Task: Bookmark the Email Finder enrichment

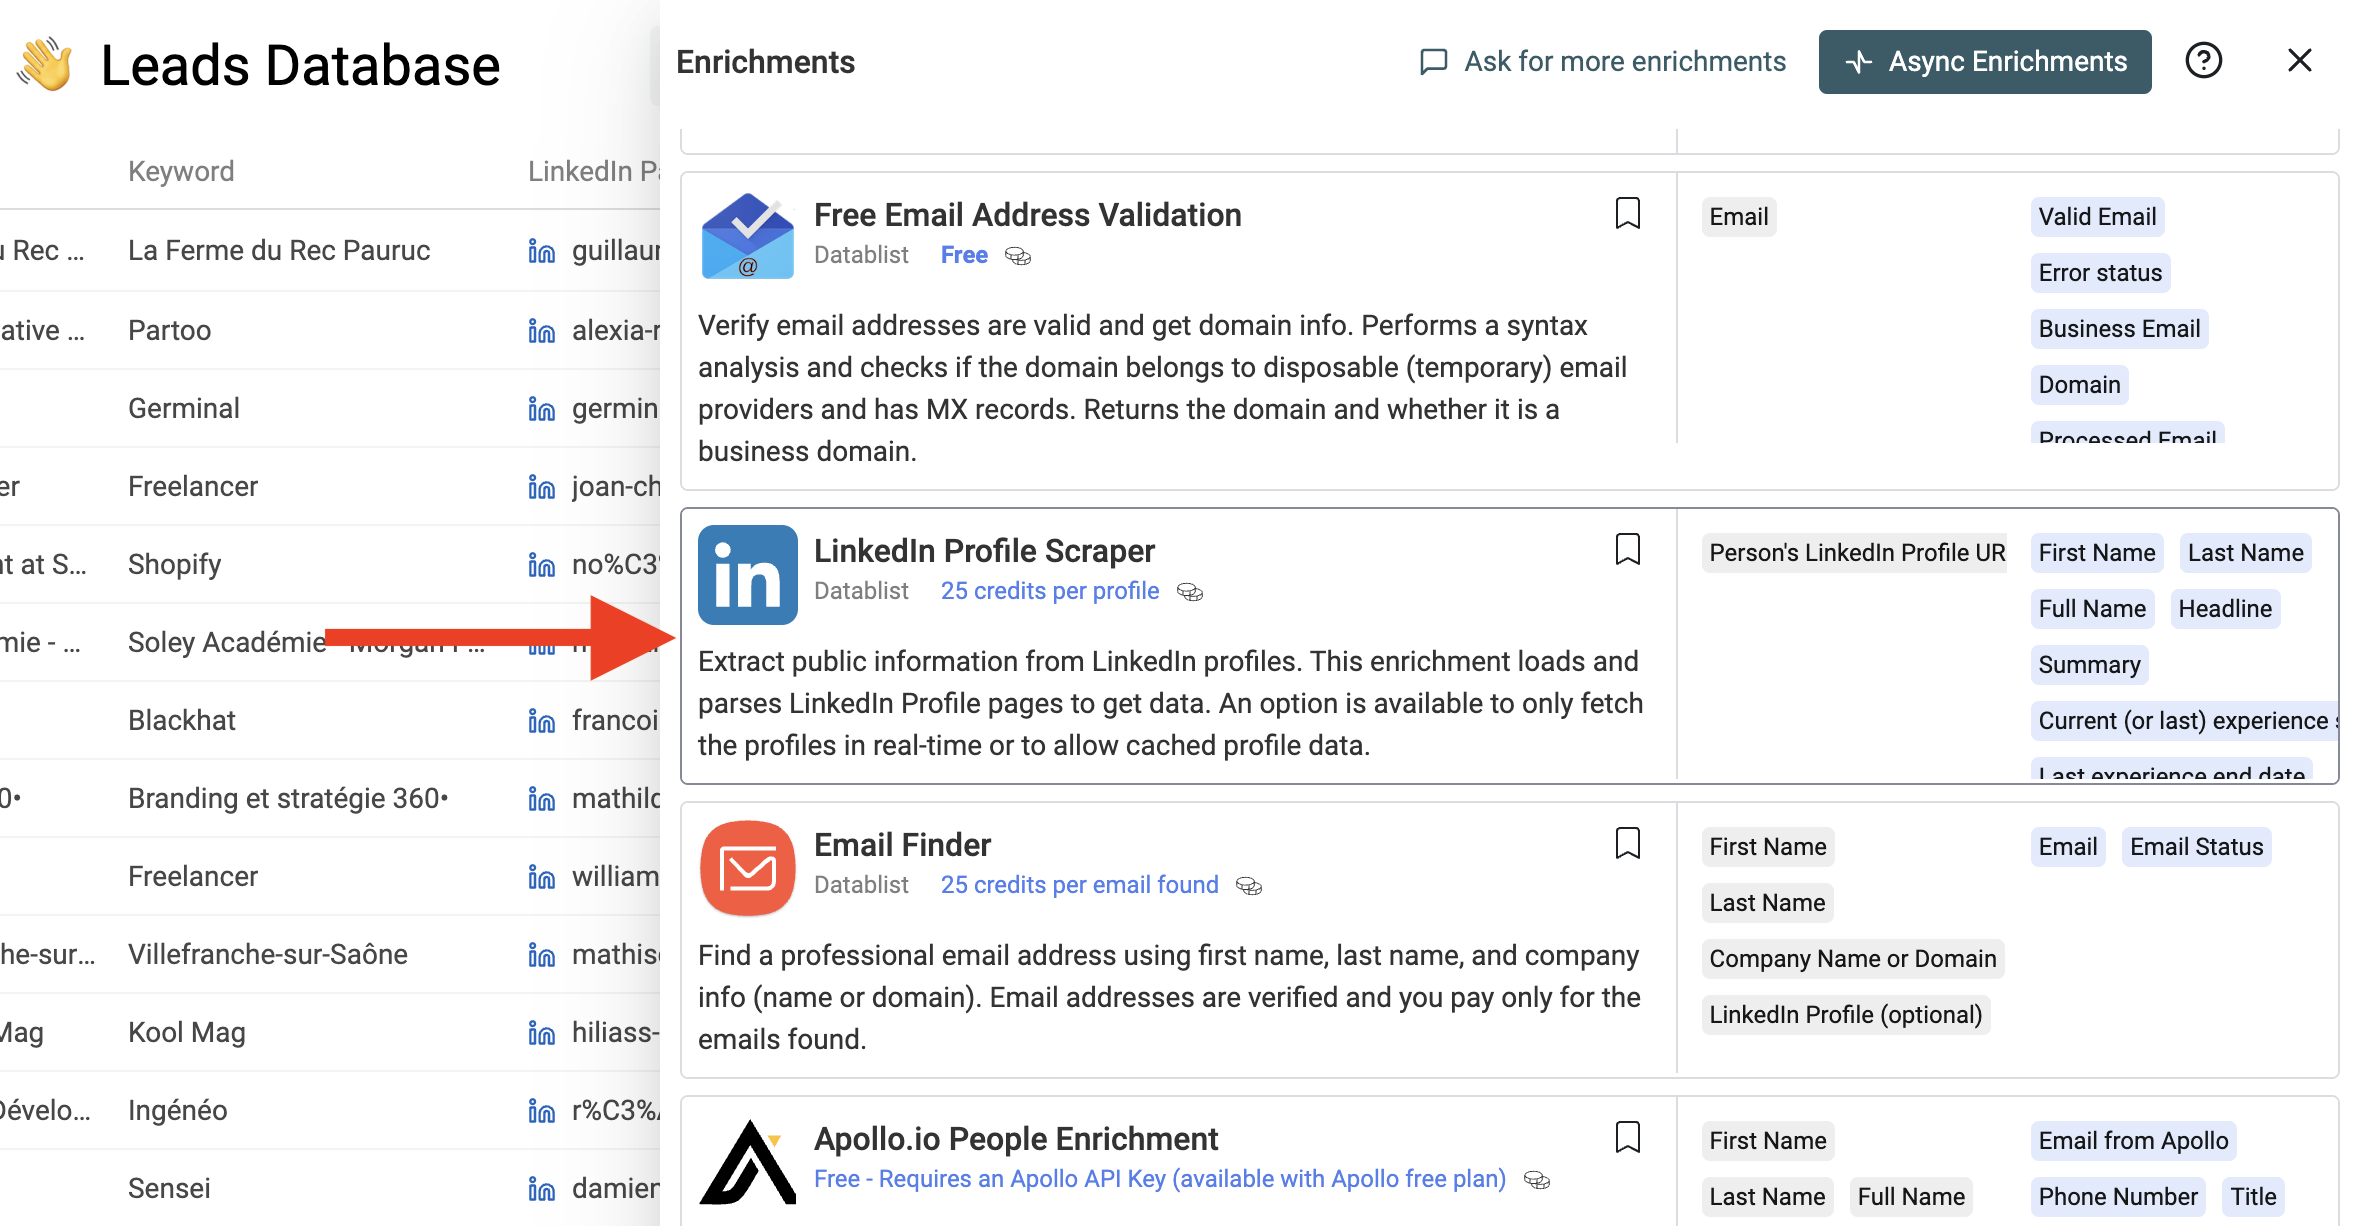Action: point(1630,845)
